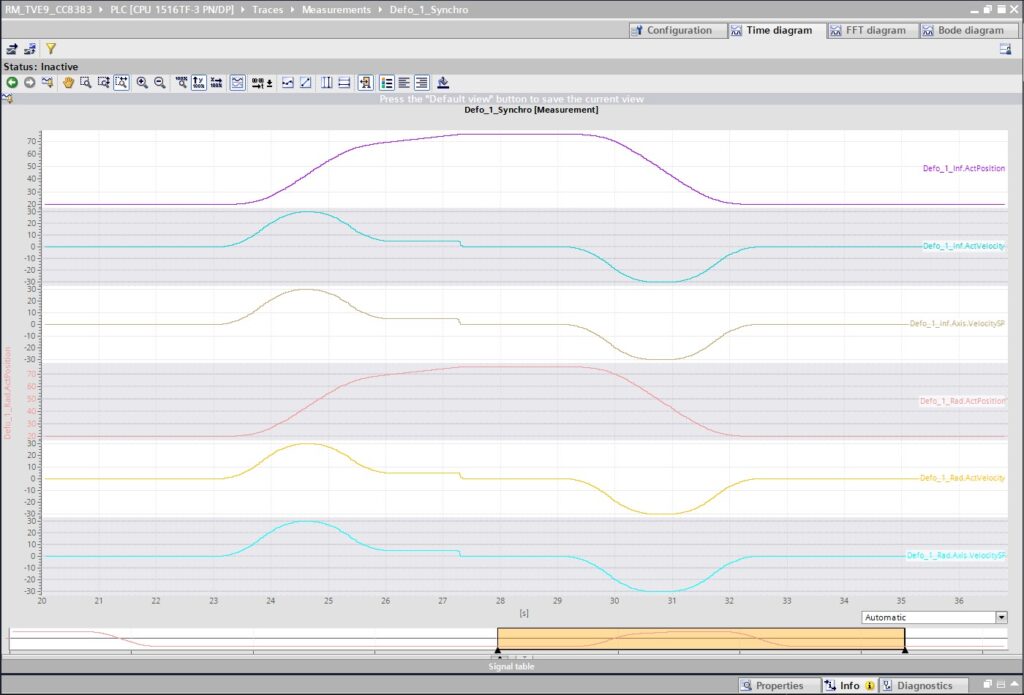Toggle automatic Y-axis scaling to 100%
This screenshot has width=1024, height=695.
coord(199,82)
